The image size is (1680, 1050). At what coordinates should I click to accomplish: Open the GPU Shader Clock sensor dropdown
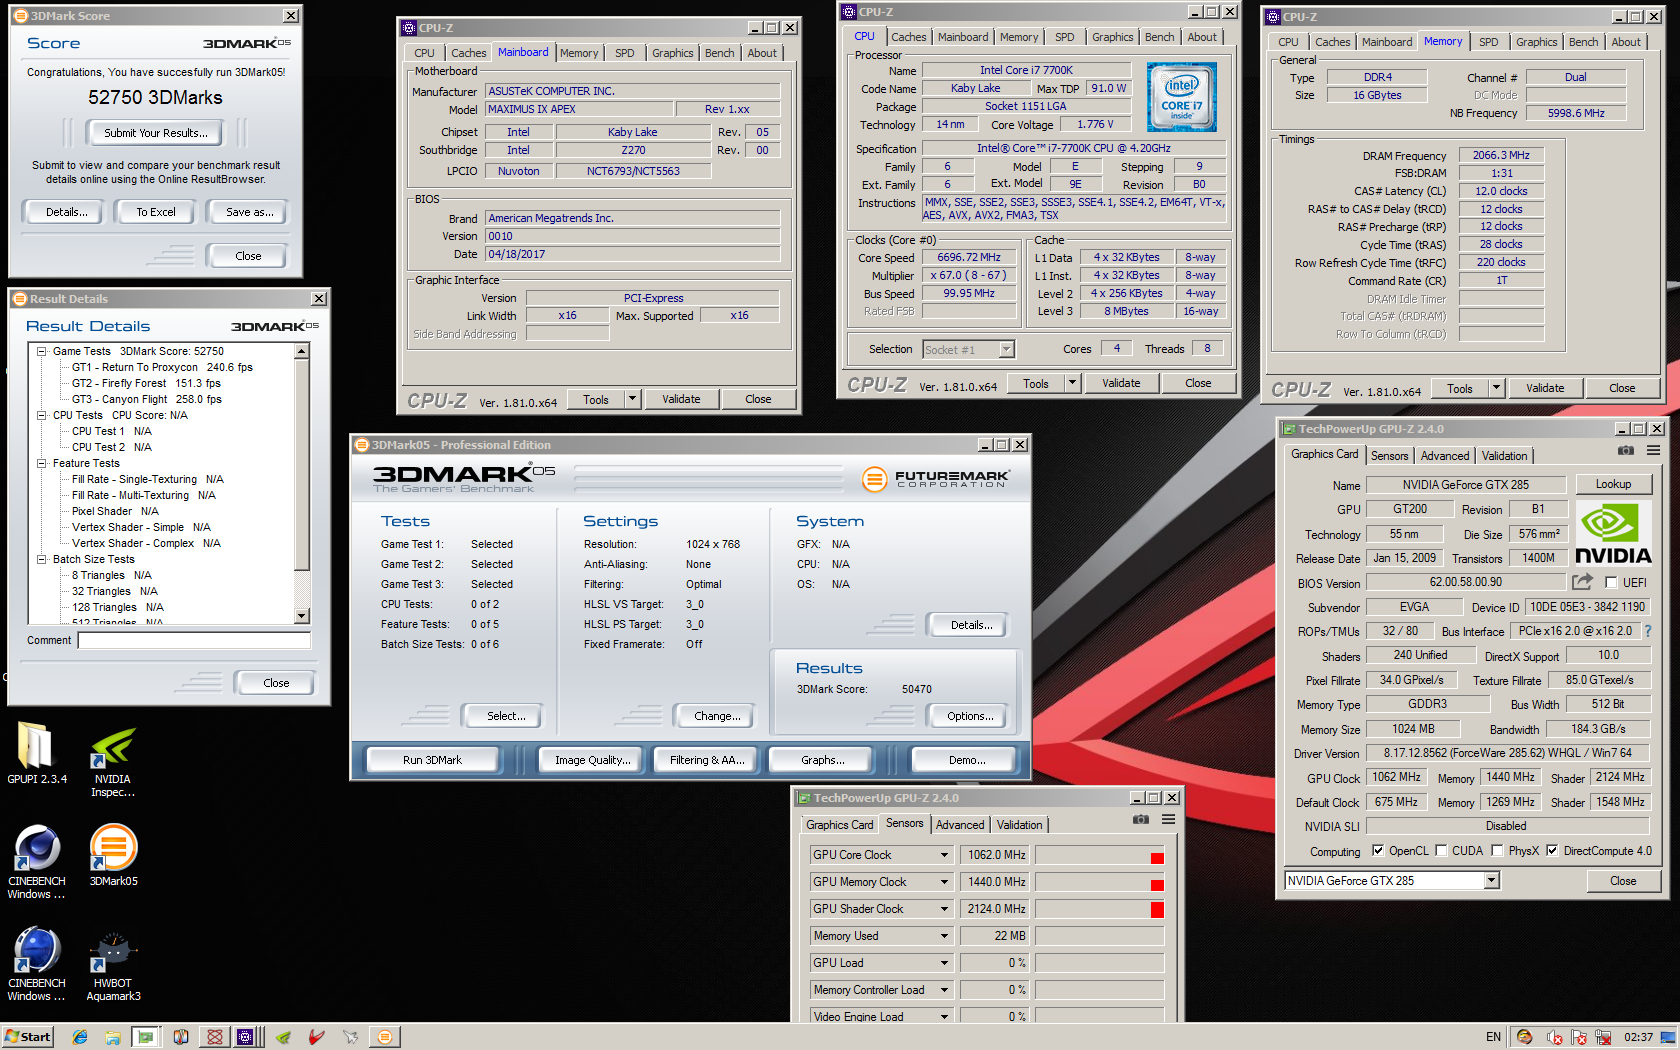[x=944, y=909]
